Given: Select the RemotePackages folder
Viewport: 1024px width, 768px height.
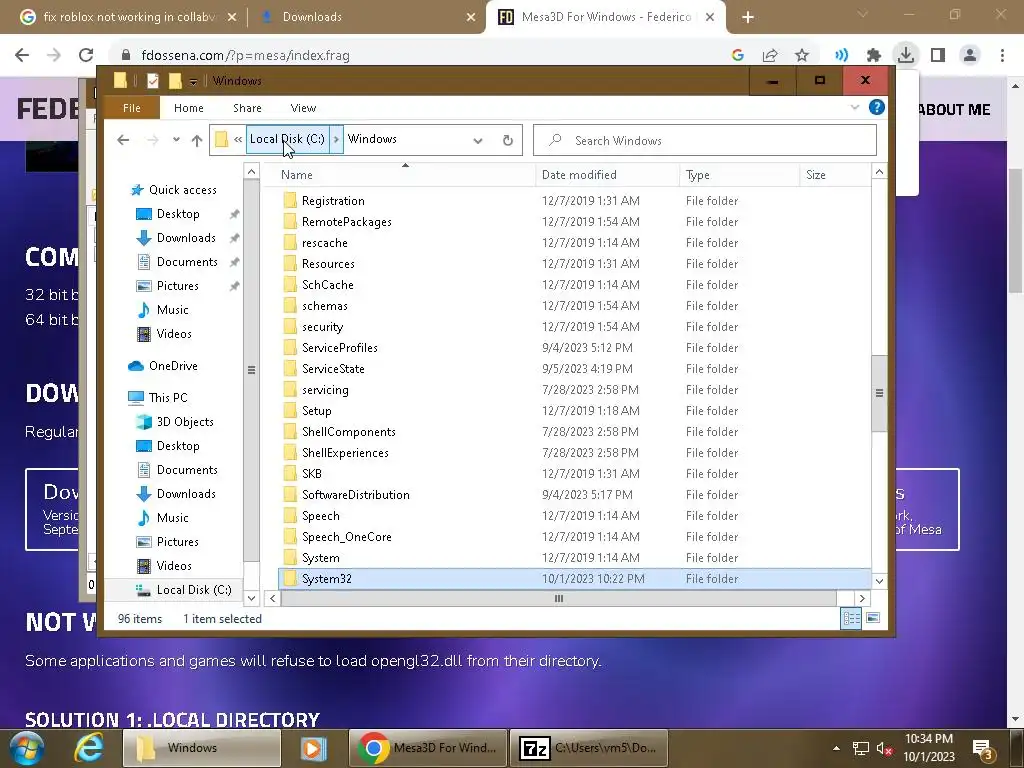Looking at the screenshot, I should 347,222.
